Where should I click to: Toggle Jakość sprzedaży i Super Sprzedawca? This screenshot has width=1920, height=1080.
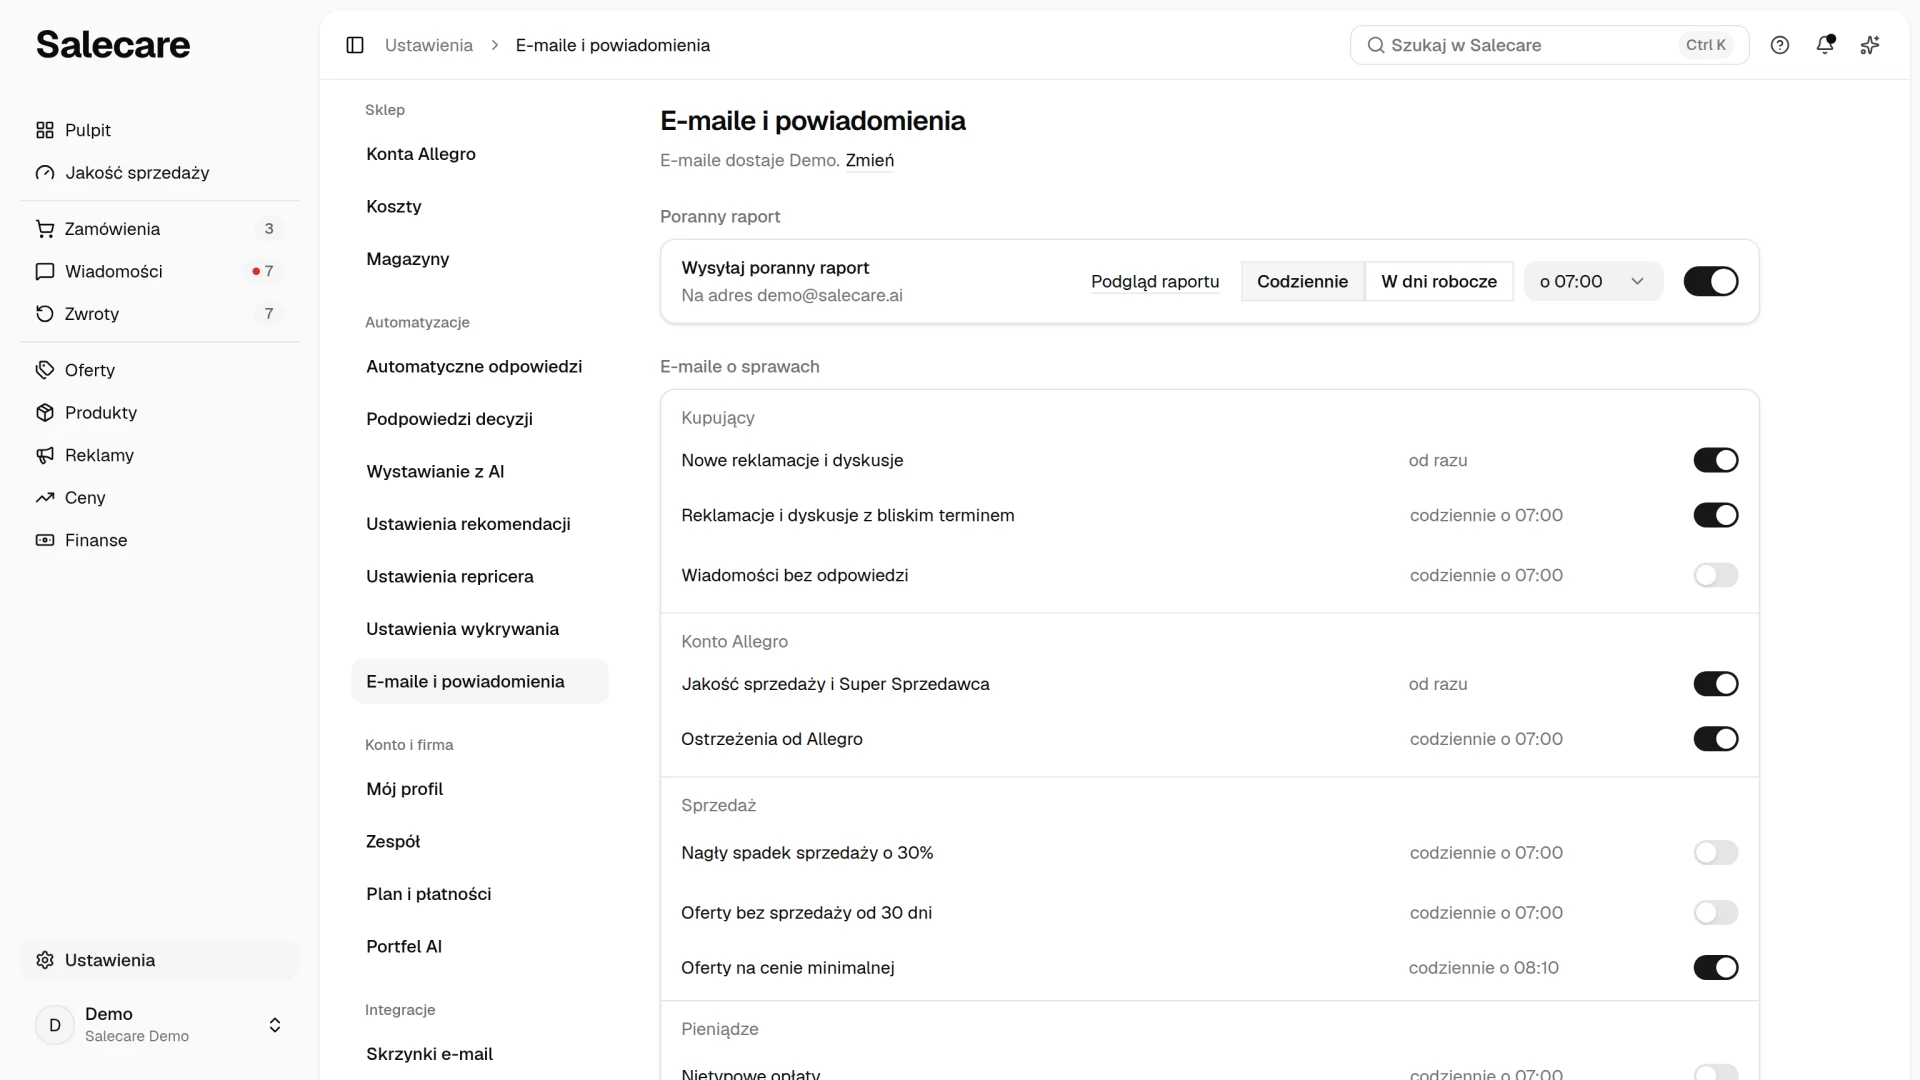coord(1716,684)
